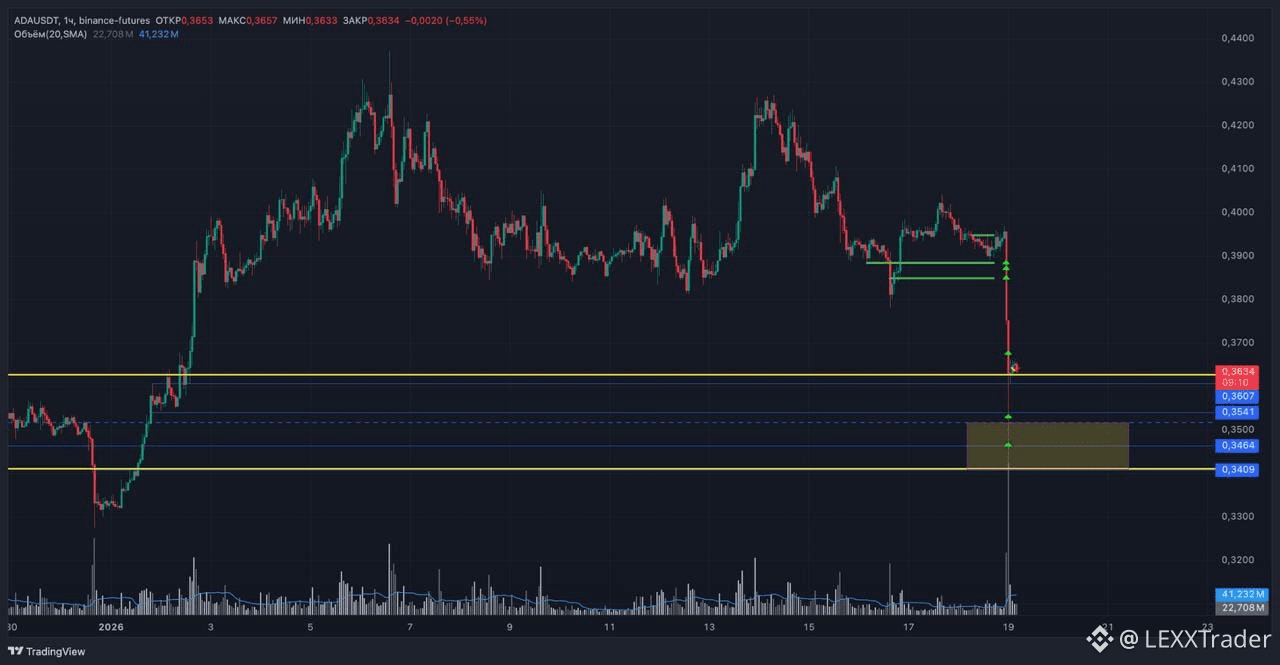Image resolution: width=1280 pixels, height=665 pixels.
Task: Select the yellow shaded rectangle zone
Action: pos(1047,445)
